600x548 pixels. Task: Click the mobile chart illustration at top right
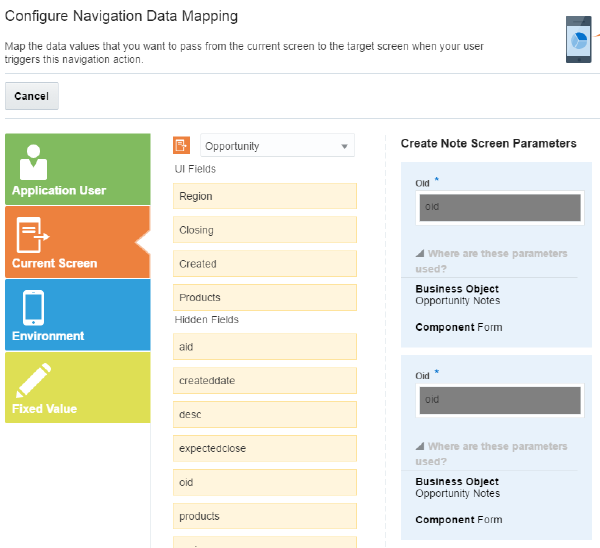(x=579, y=37)
